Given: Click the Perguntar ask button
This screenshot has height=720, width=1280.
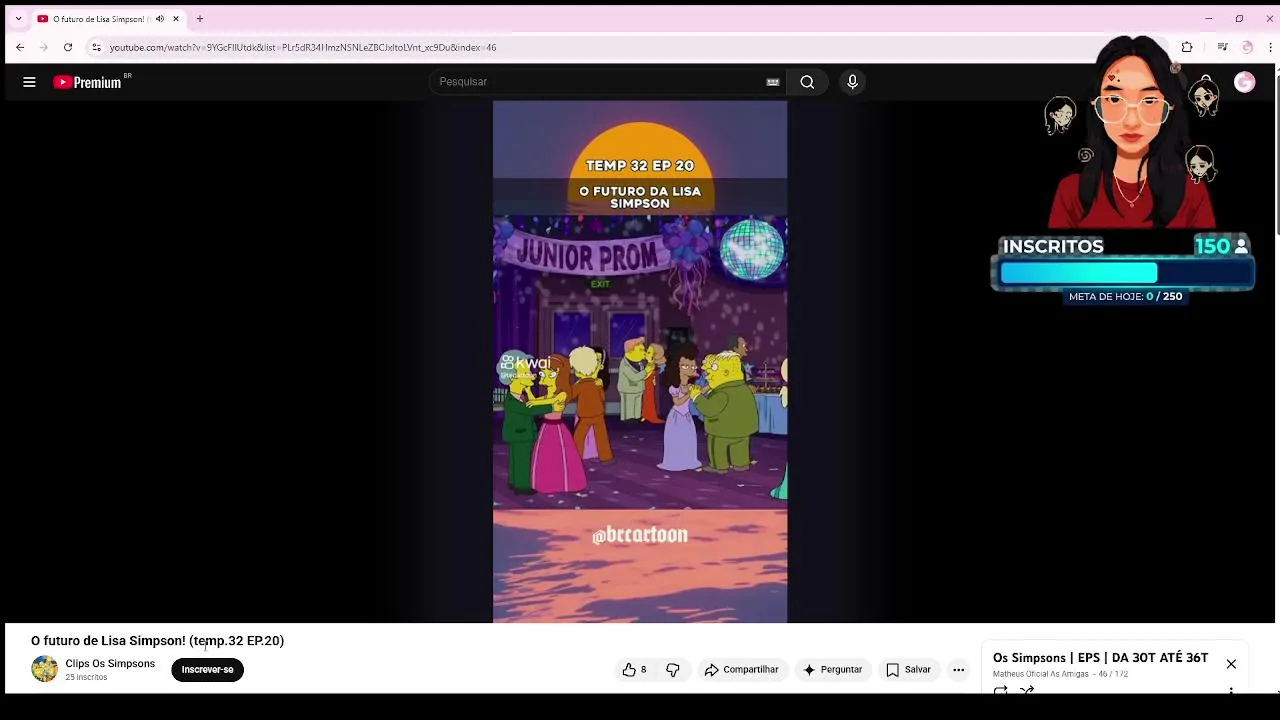Looking at the screenshot, I should coord(832,670).
